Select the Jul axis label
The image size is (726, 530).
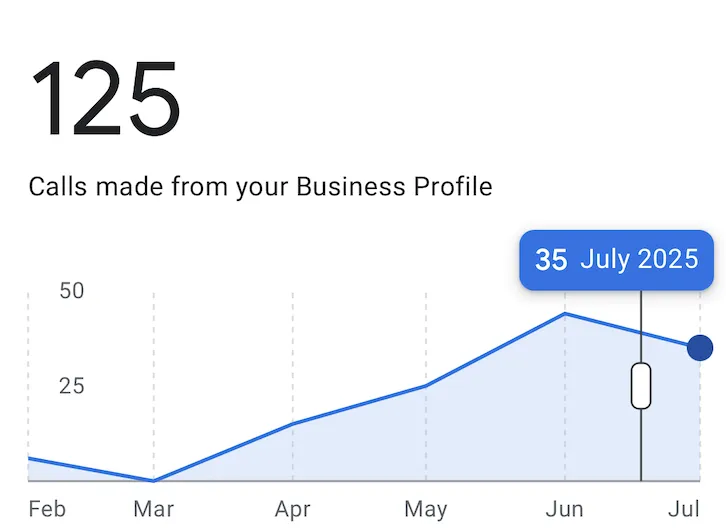(x=684, y=509)
